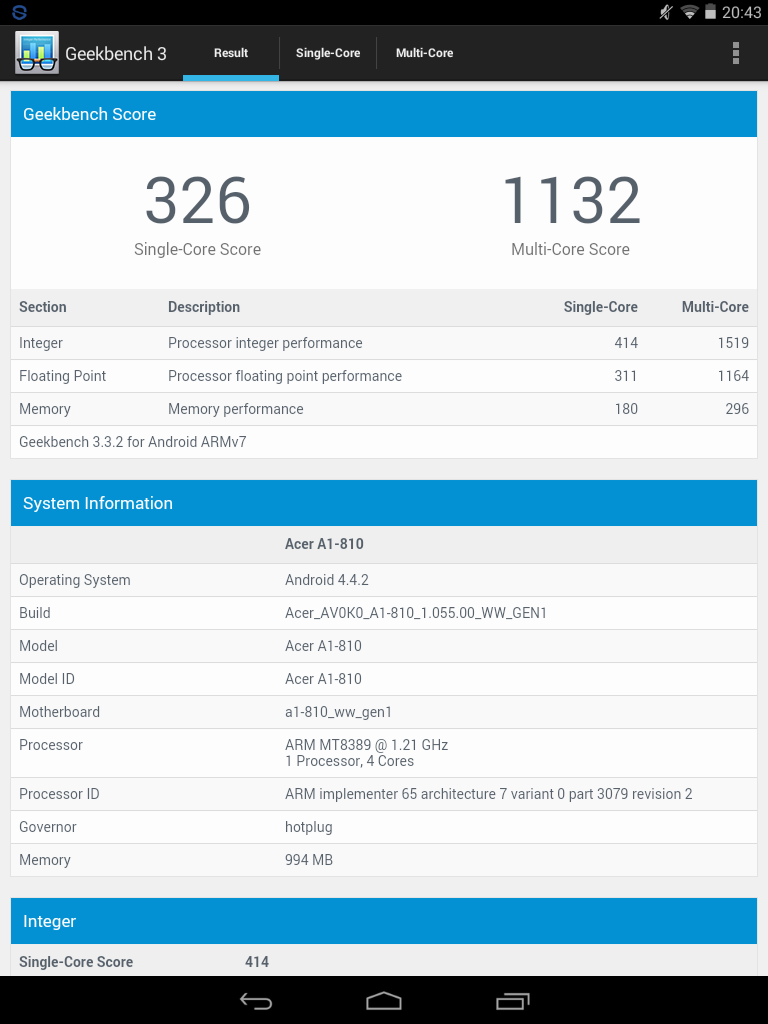
Task: Tap the 1 Processor, 4 Cores text
Action: coord(349,761)
